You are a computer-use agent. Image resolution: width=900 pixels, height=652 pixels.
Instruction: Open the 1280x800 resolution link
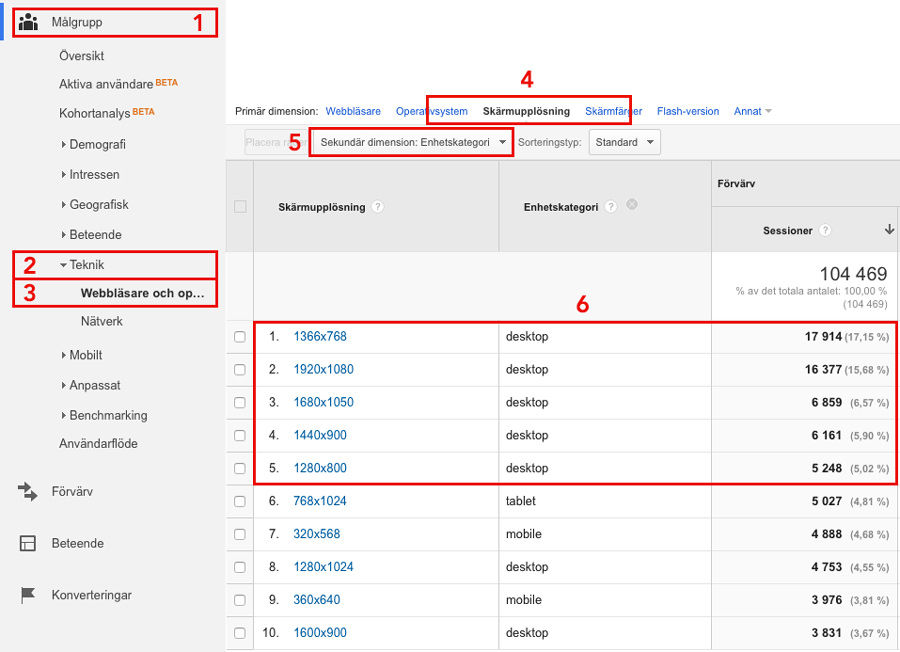click(x=320, y=468)
